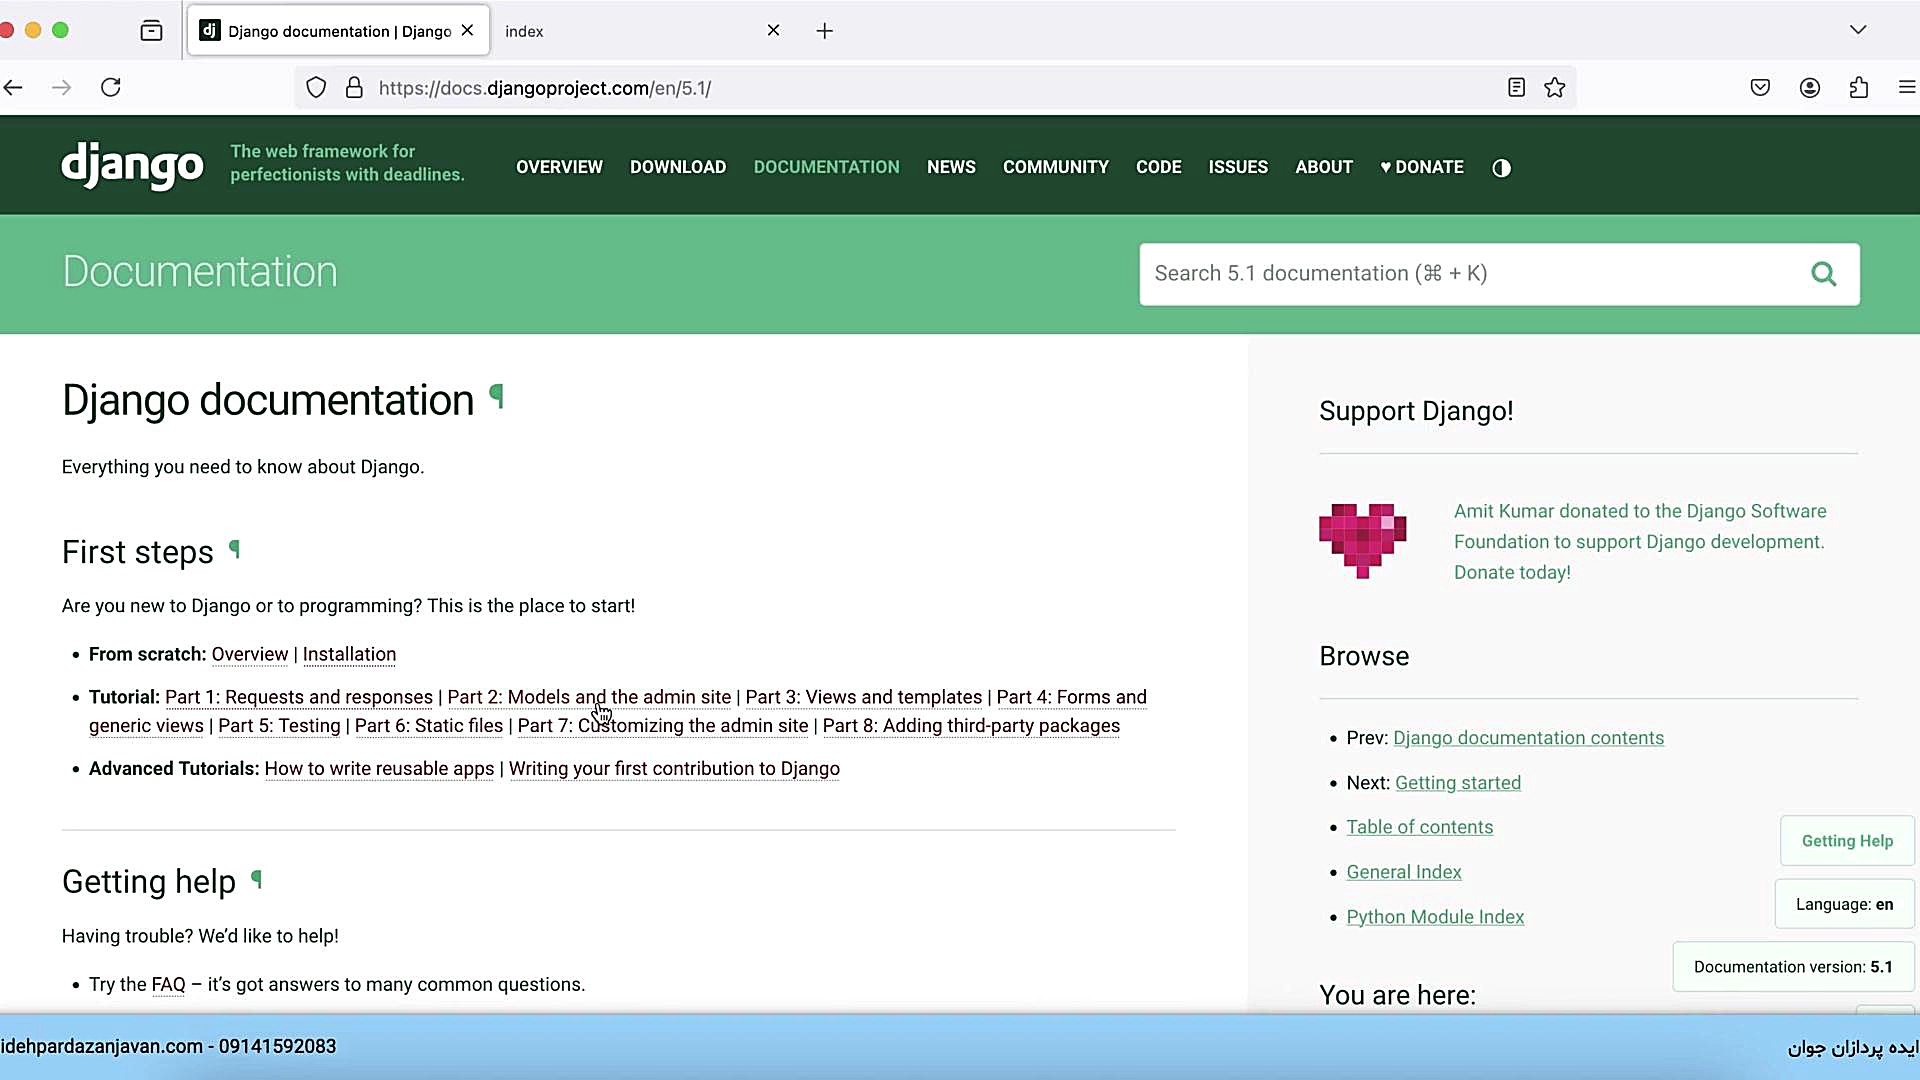Open the Table of contents link
1920x1080 pixels.
click(x=1419, y=827)
